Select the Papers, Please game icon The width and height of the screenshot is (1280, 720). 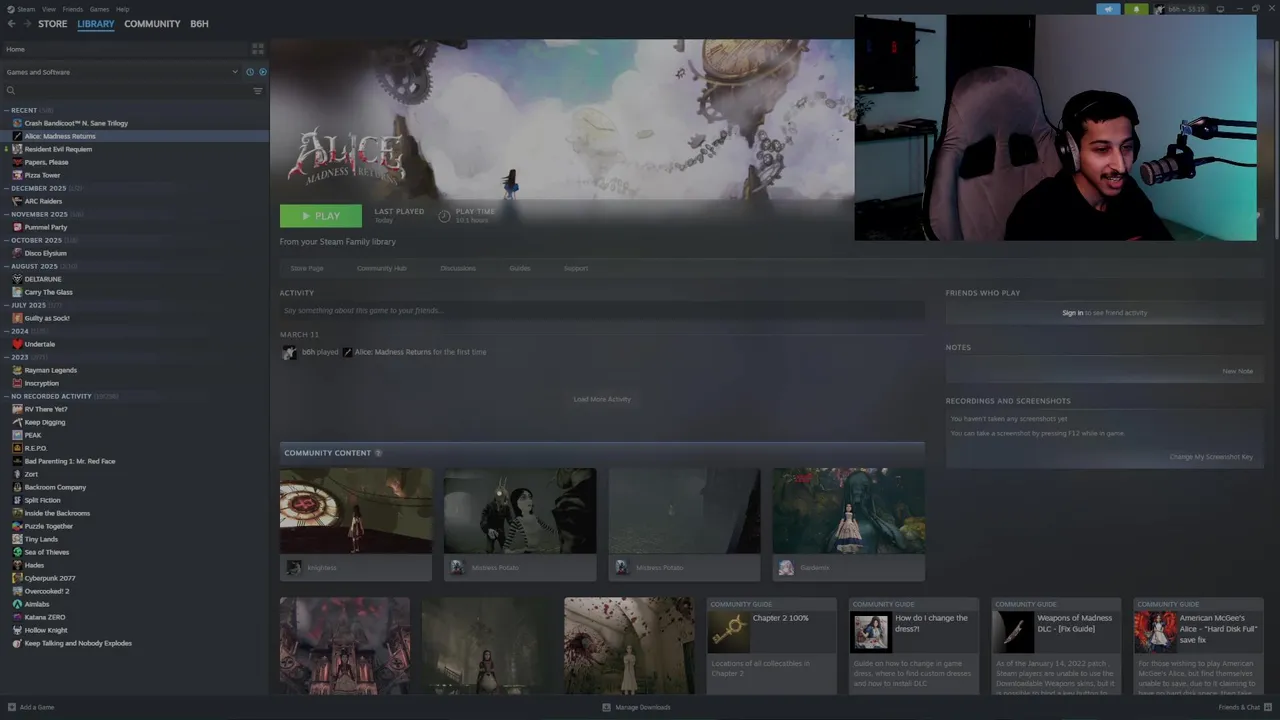(17, 162)
